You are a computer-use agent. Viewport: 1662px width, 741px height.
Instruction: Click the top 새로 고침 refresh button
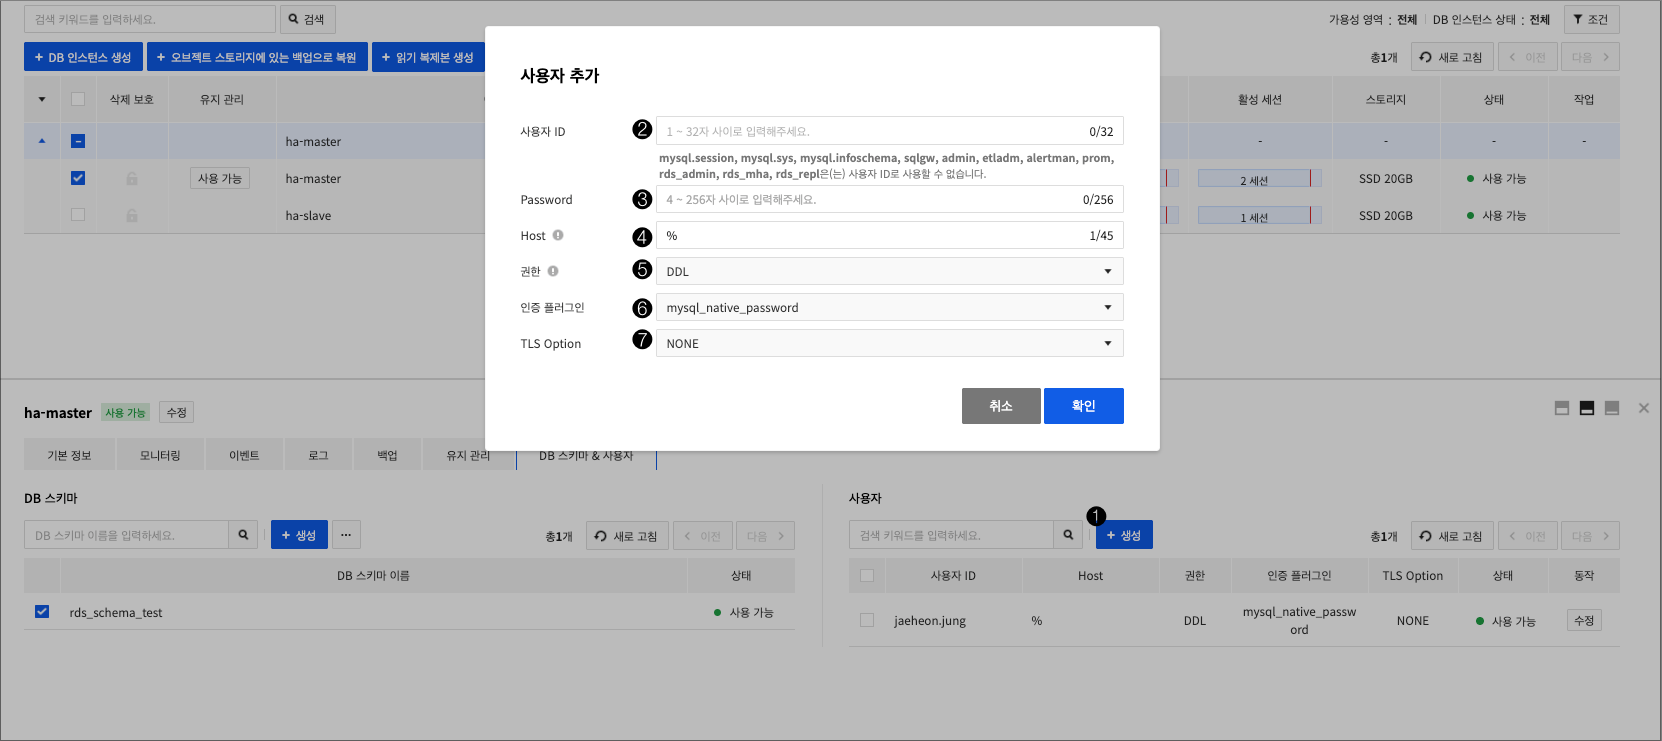pyautogui.click(x=1452, y=57)
